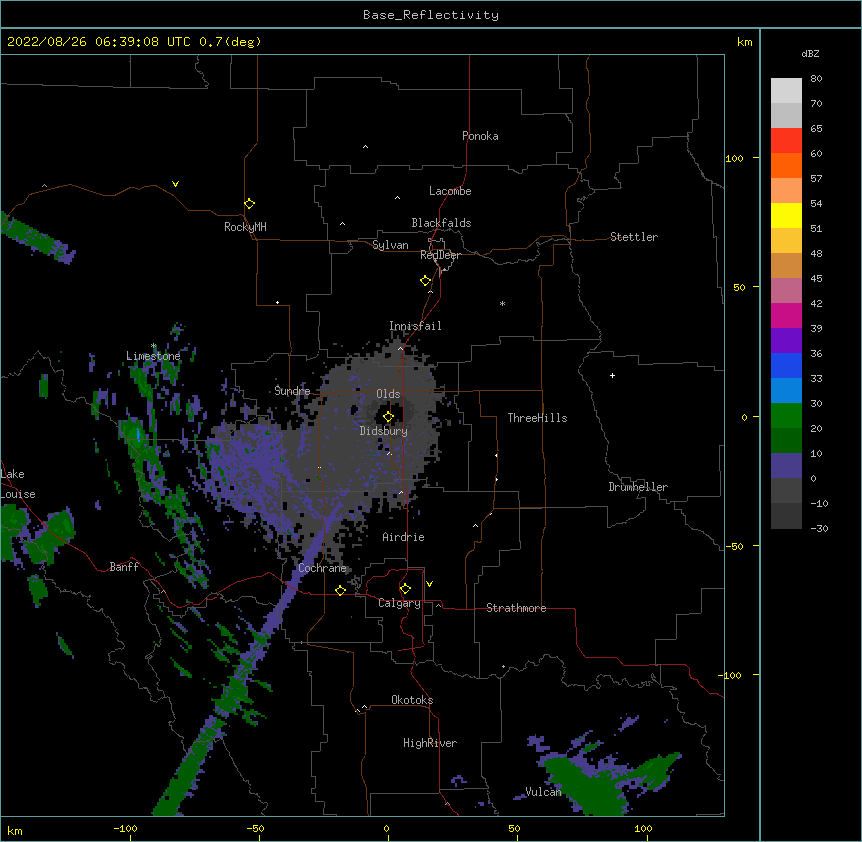
Task: Click the ThreeHills label
Action: click(537, 418)
